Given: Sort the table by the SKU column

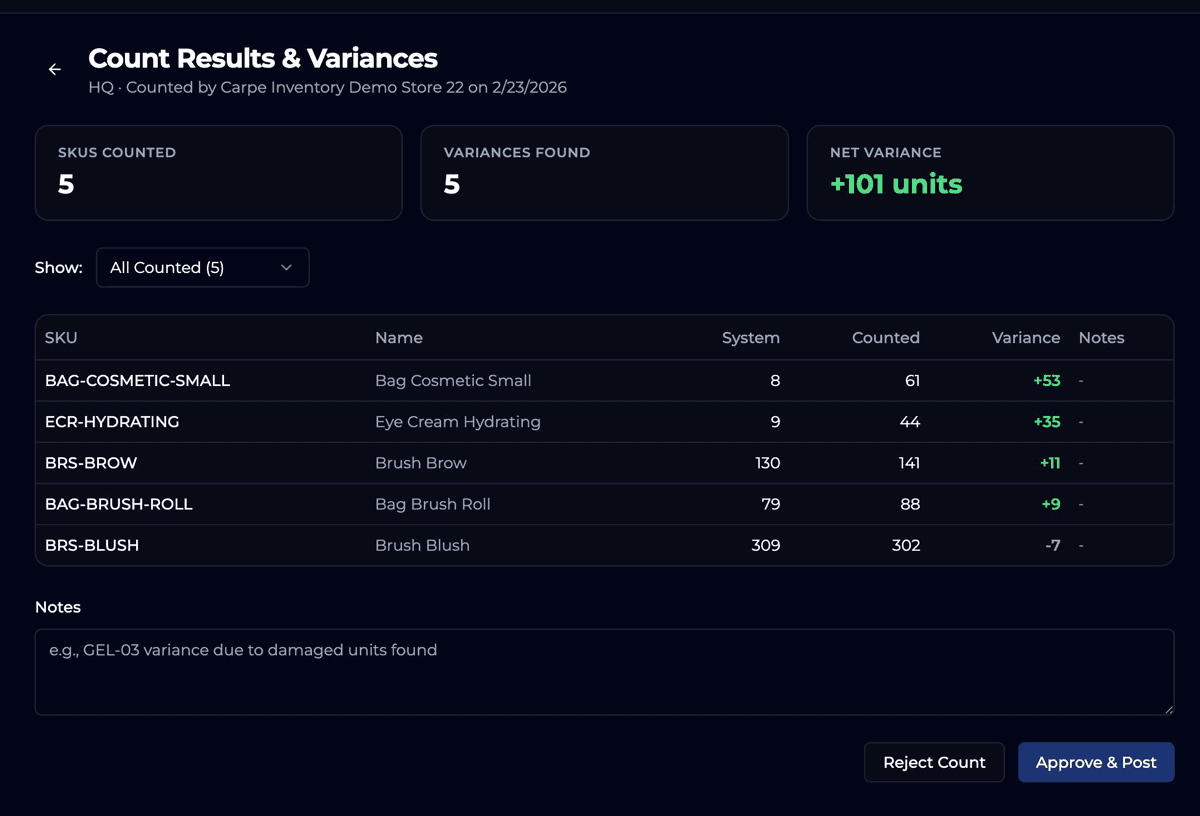Looking at the screenshot, I should click(x=60, y=338).
